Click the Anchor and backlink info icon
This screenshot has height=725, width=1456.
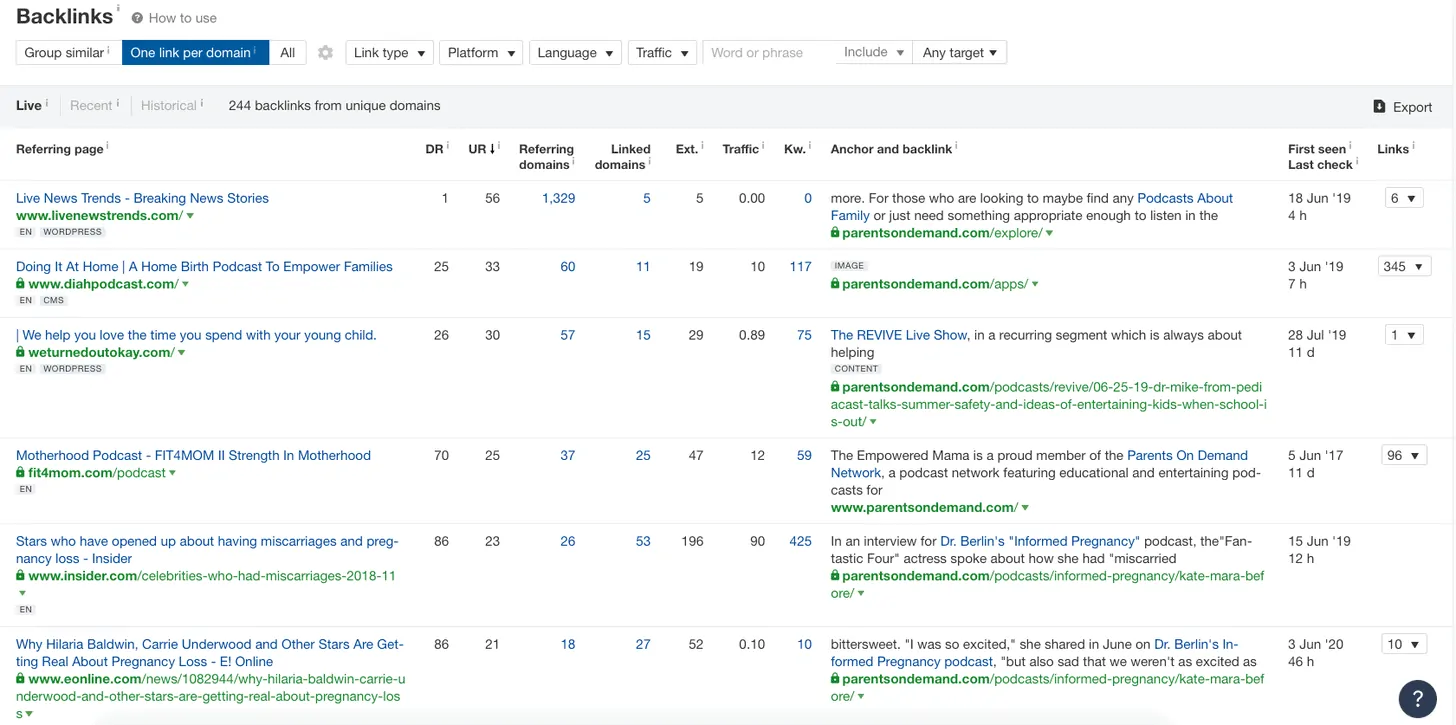956,146
